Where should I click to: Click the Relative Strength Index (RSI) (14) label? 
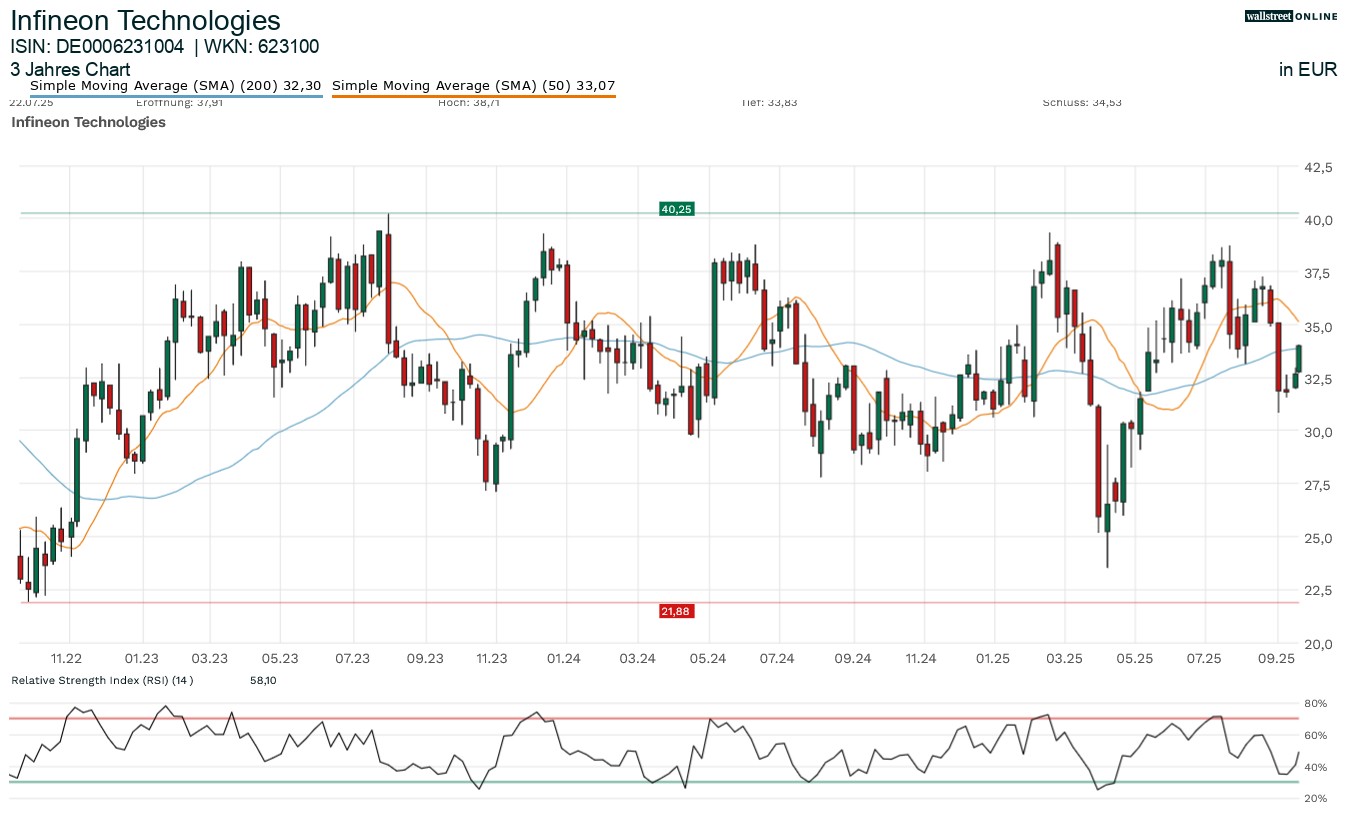tap(102, 680)
